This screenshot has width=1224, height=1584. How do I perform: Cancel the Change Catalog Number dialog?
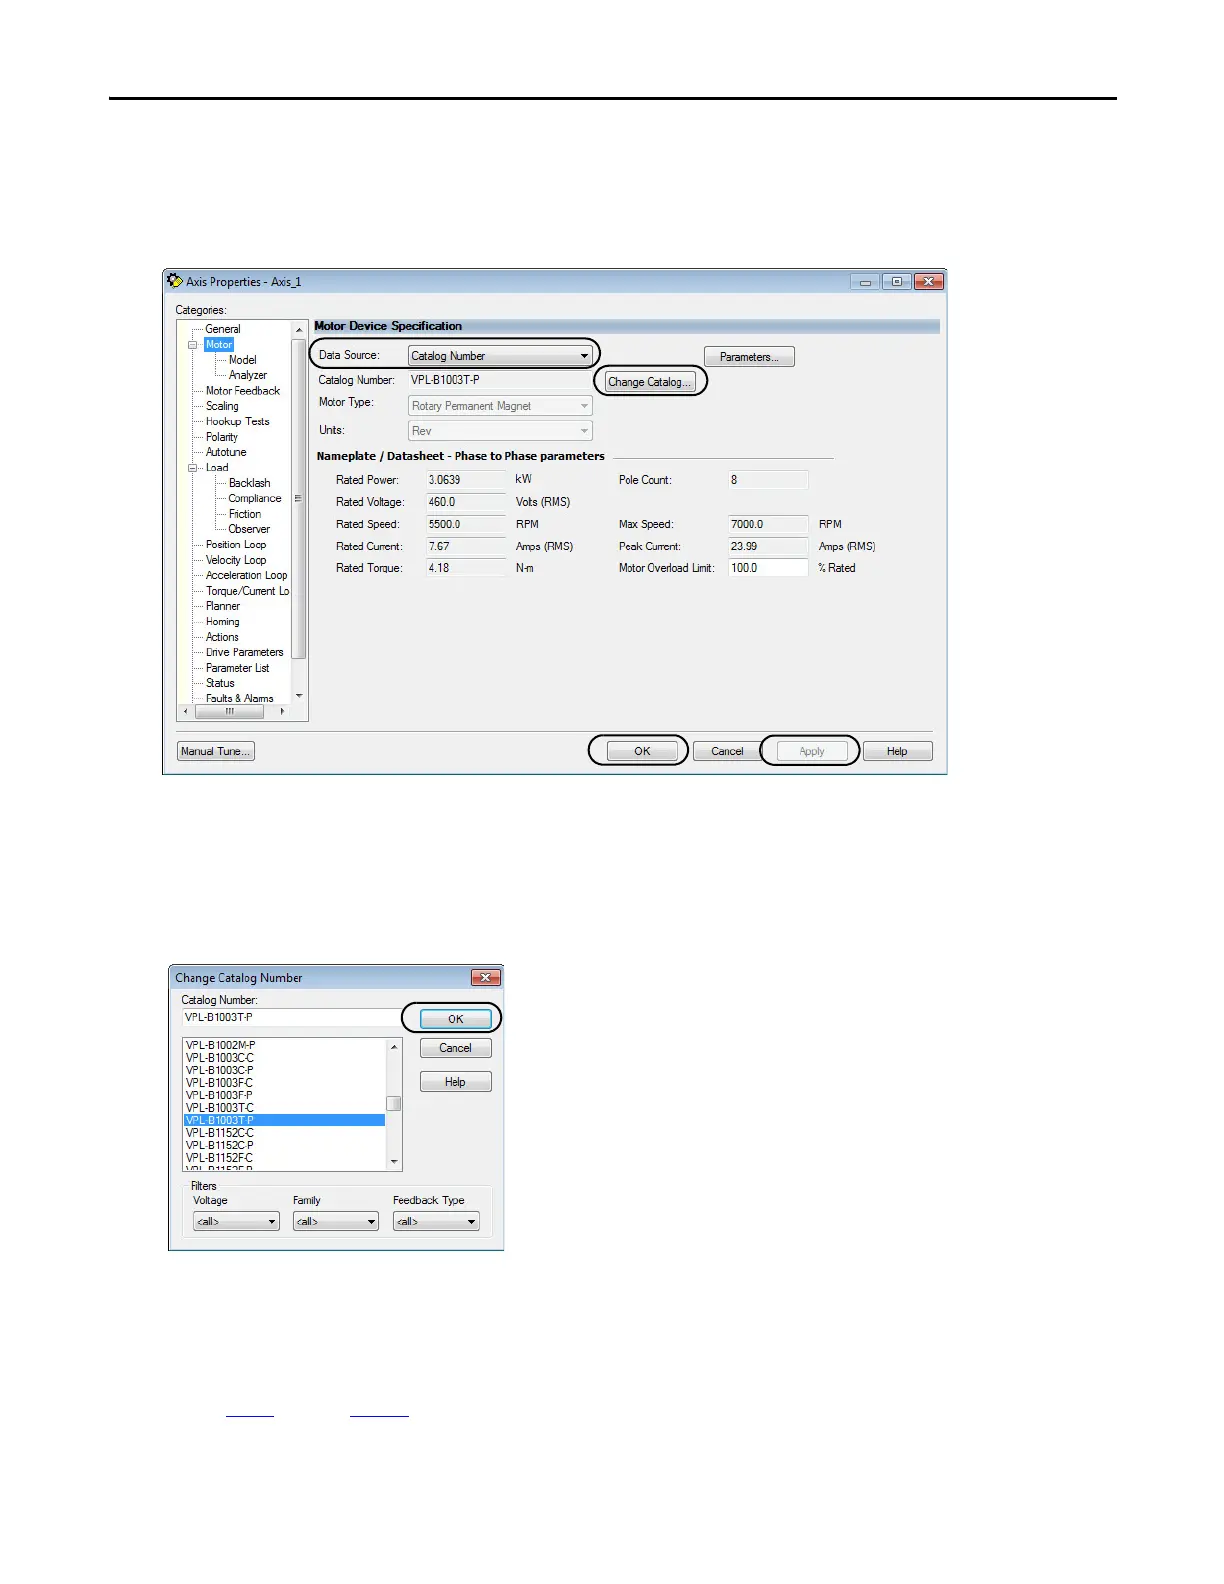coord(455,1048)
